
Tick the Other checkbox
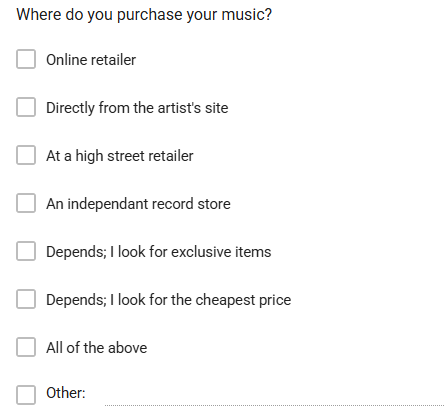click(26, 395)
